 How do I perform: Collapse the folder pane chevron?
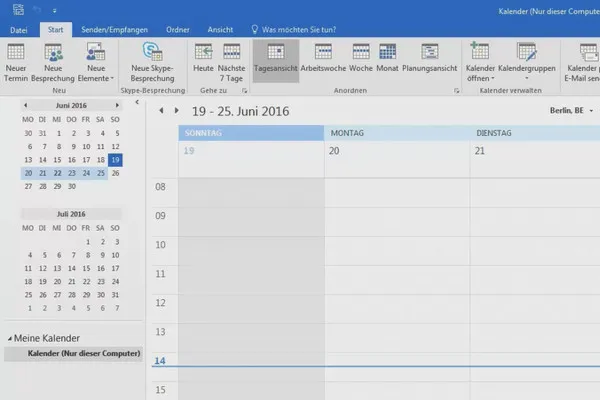tap(137, 102)
